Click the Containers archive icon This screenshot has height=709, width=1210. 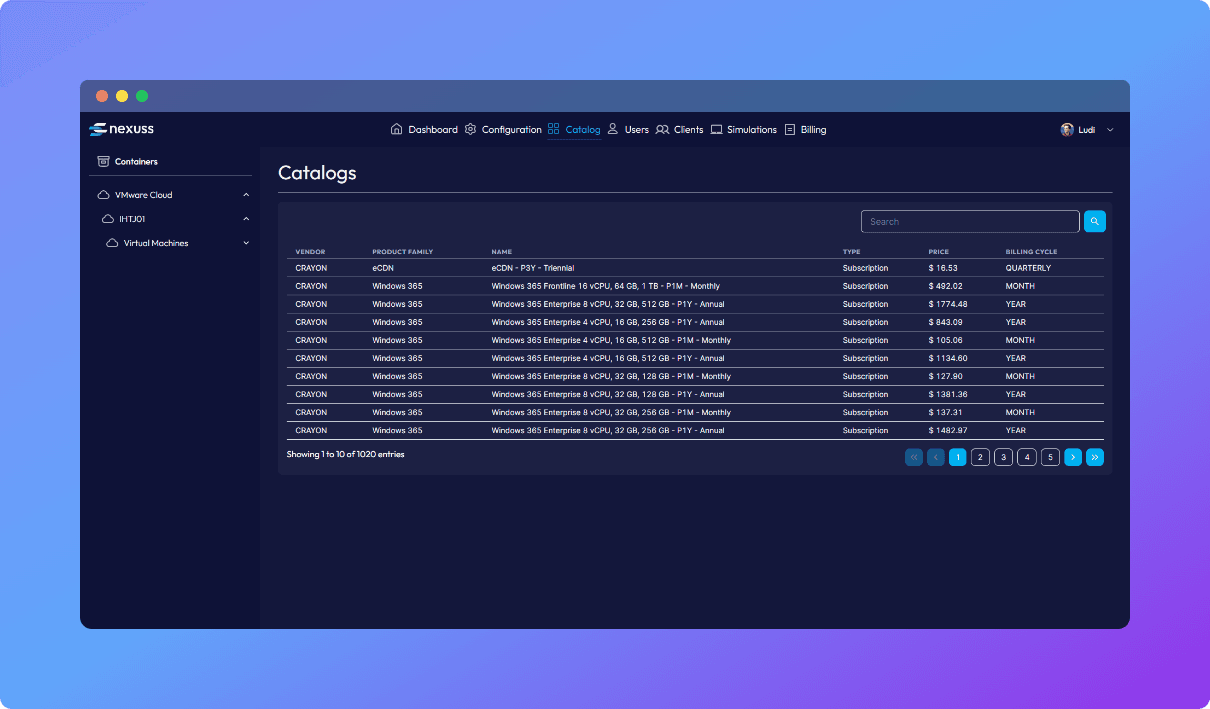pyautogui.click(x=103, y=161)
